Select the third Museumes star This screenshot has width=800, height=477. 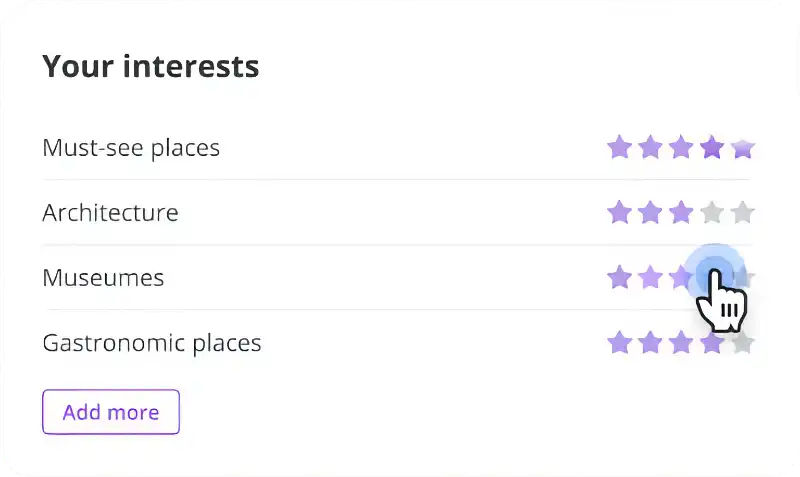681,277
